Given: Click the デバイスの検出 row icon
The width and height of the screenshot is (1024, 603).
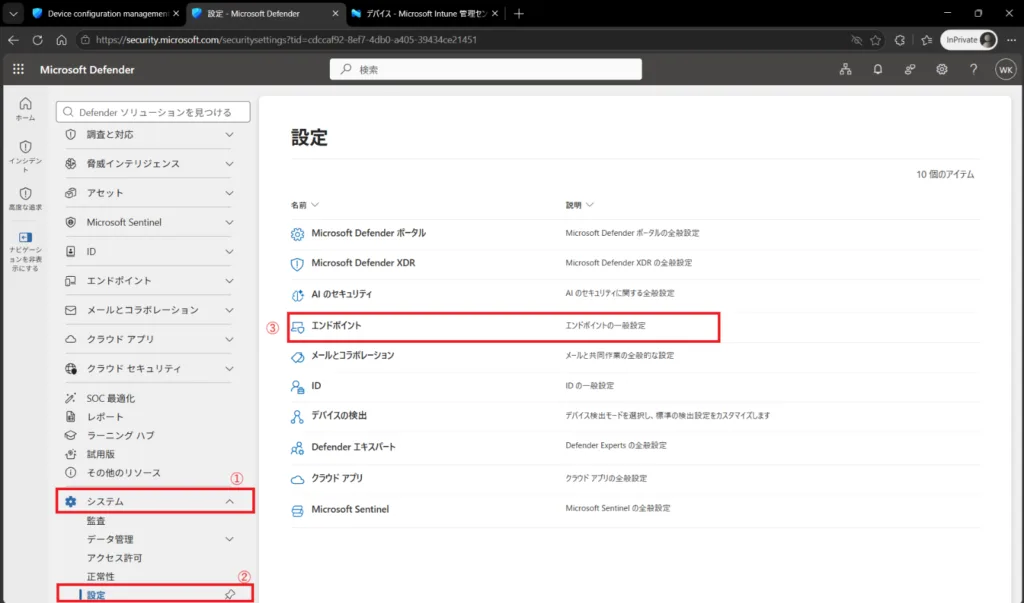Looking at the screenshot, I should (297, 417).
